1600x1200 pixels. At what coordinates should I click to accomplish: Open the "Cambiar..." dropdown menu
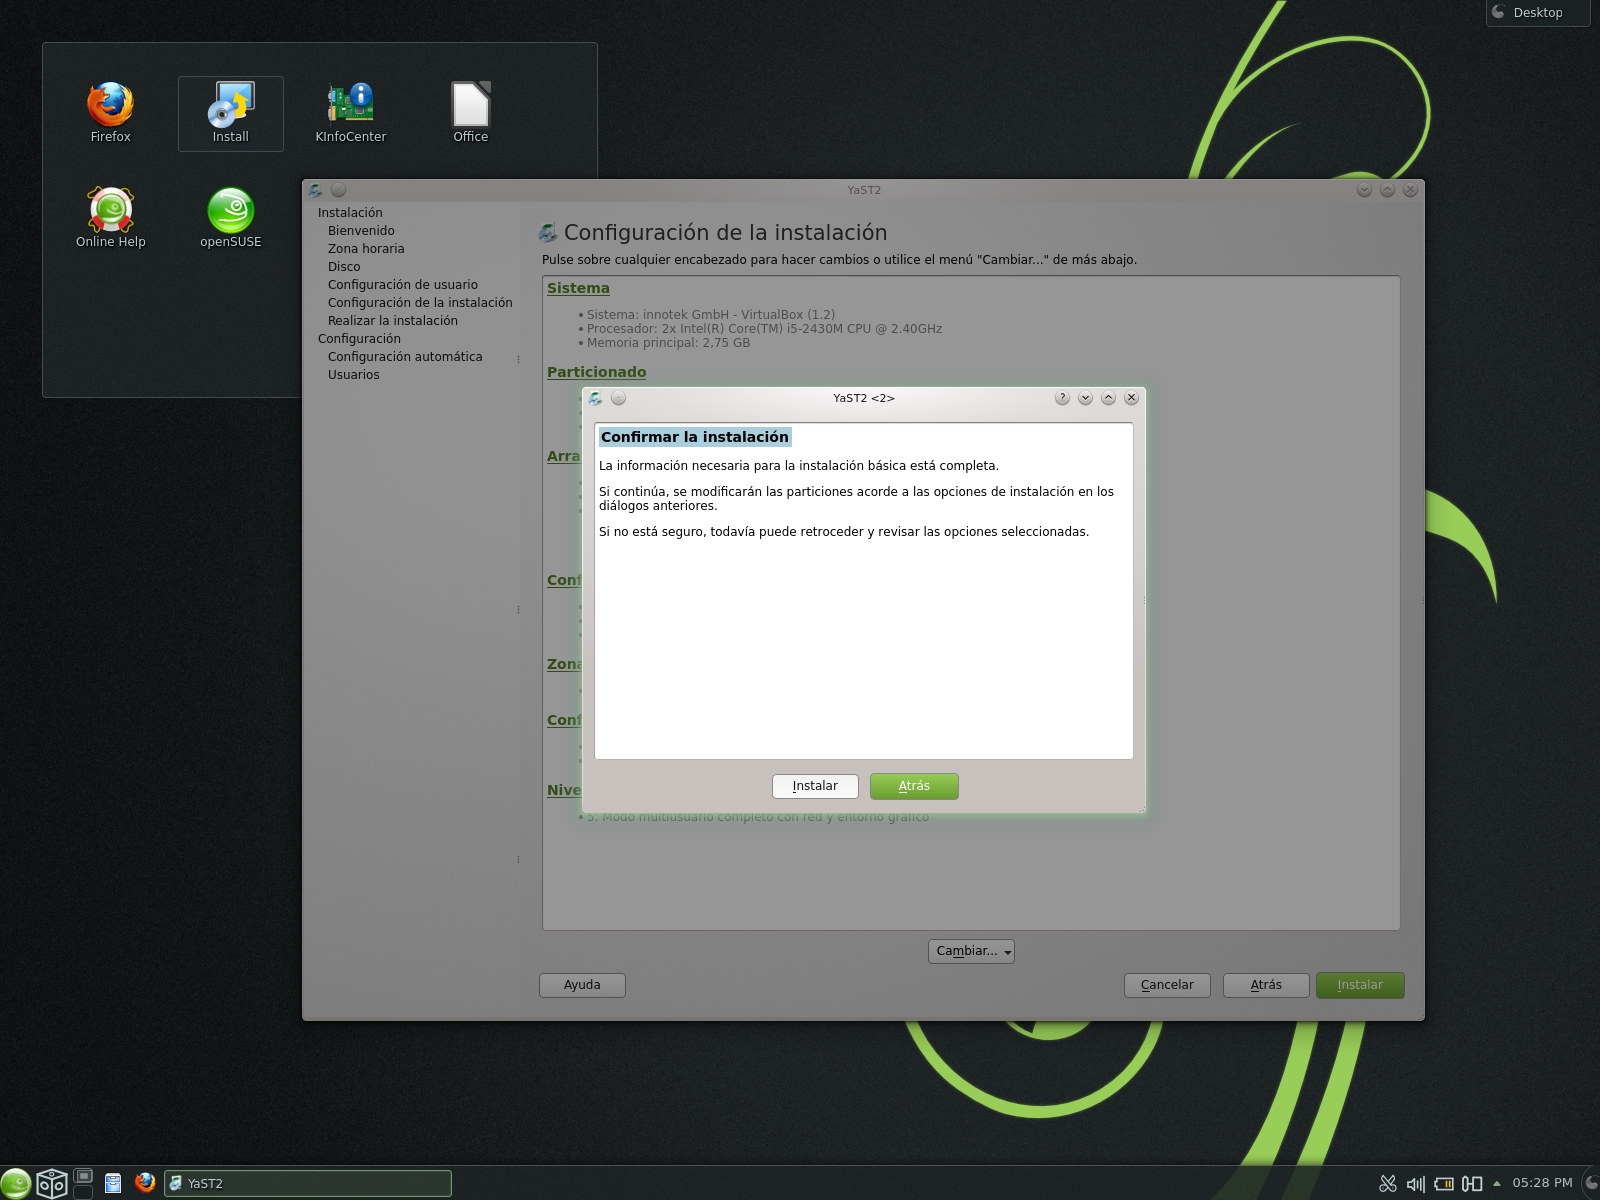[970, 951]
